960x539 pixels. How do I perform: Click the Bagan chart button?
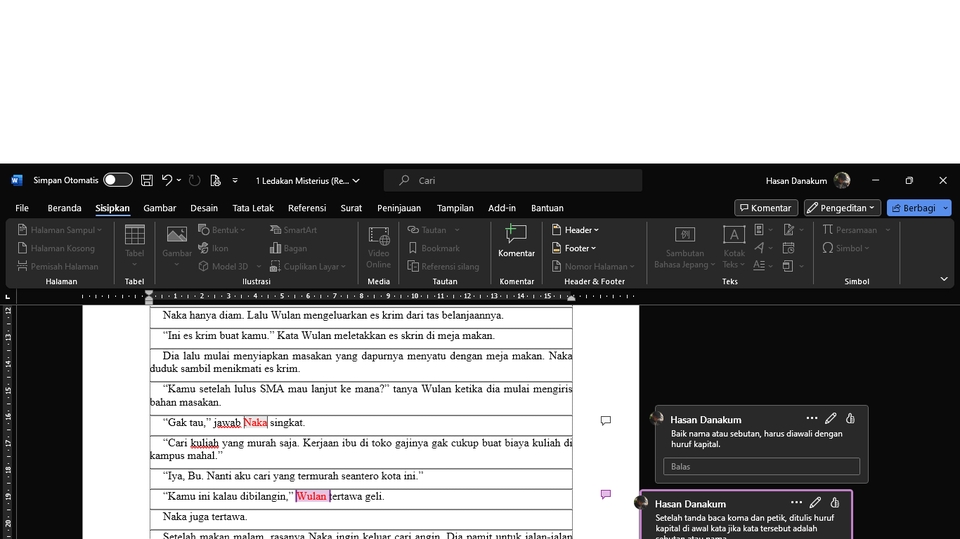tap(288, 248)
